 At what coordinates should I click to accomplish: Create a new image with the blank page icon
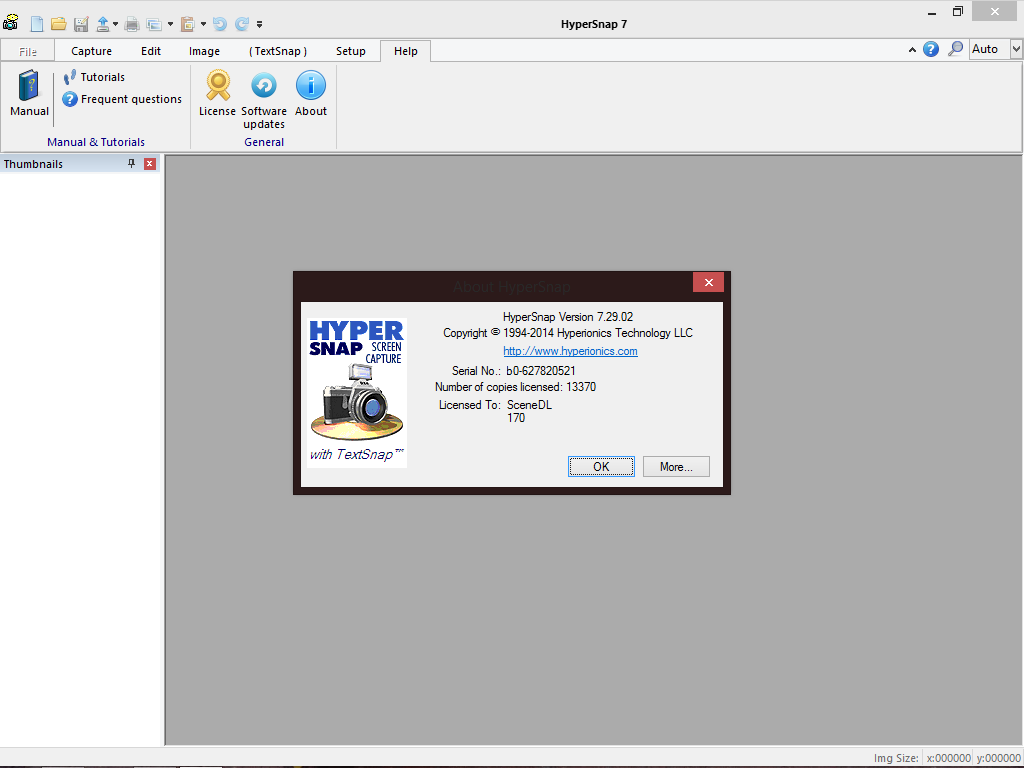click(x=37, y=24)
